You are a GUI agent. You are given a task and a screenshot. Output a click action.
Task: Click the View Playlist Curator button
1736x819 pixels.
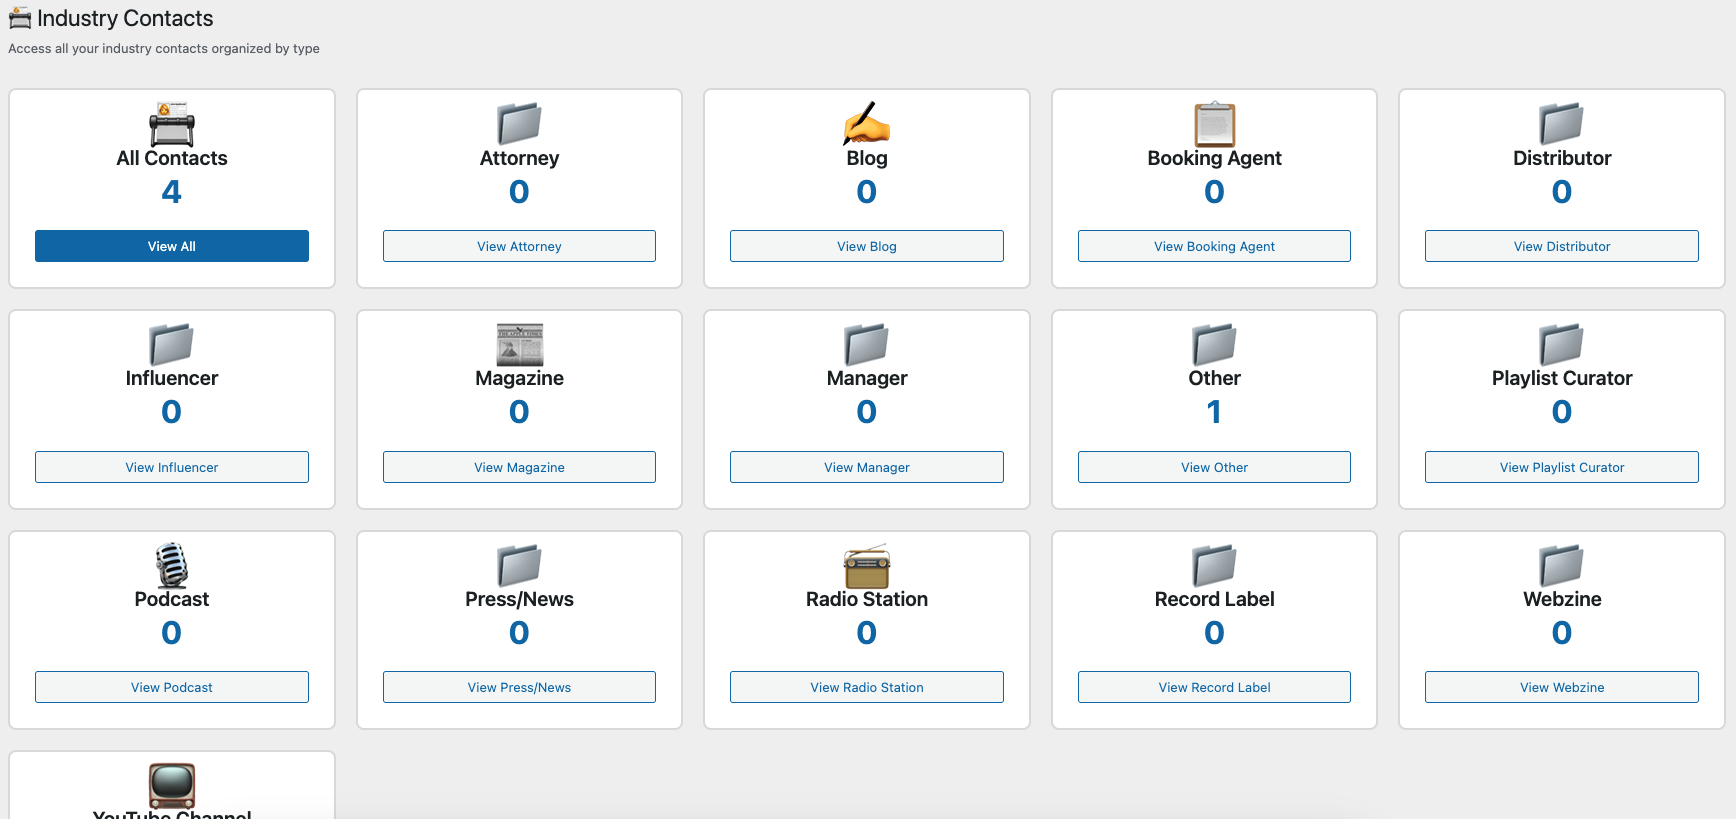[x=1561, y=467]
